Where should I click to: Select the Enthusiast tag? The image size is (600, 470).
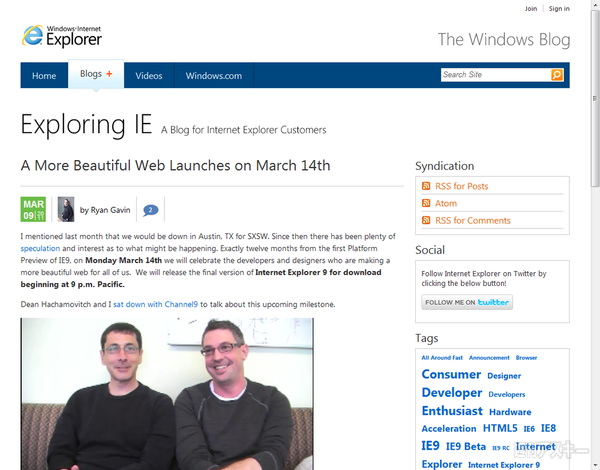pyautogui.click(x=452, y=411)
